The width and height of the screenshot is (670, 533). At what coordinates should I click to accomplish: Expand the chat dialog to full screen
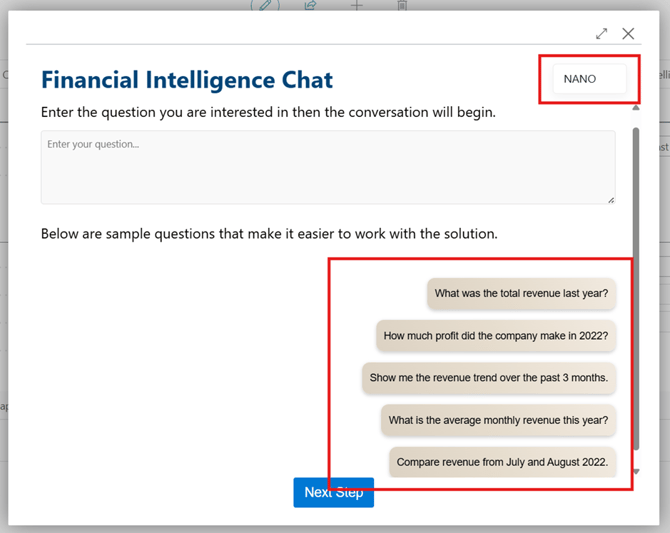pos(602,34)
